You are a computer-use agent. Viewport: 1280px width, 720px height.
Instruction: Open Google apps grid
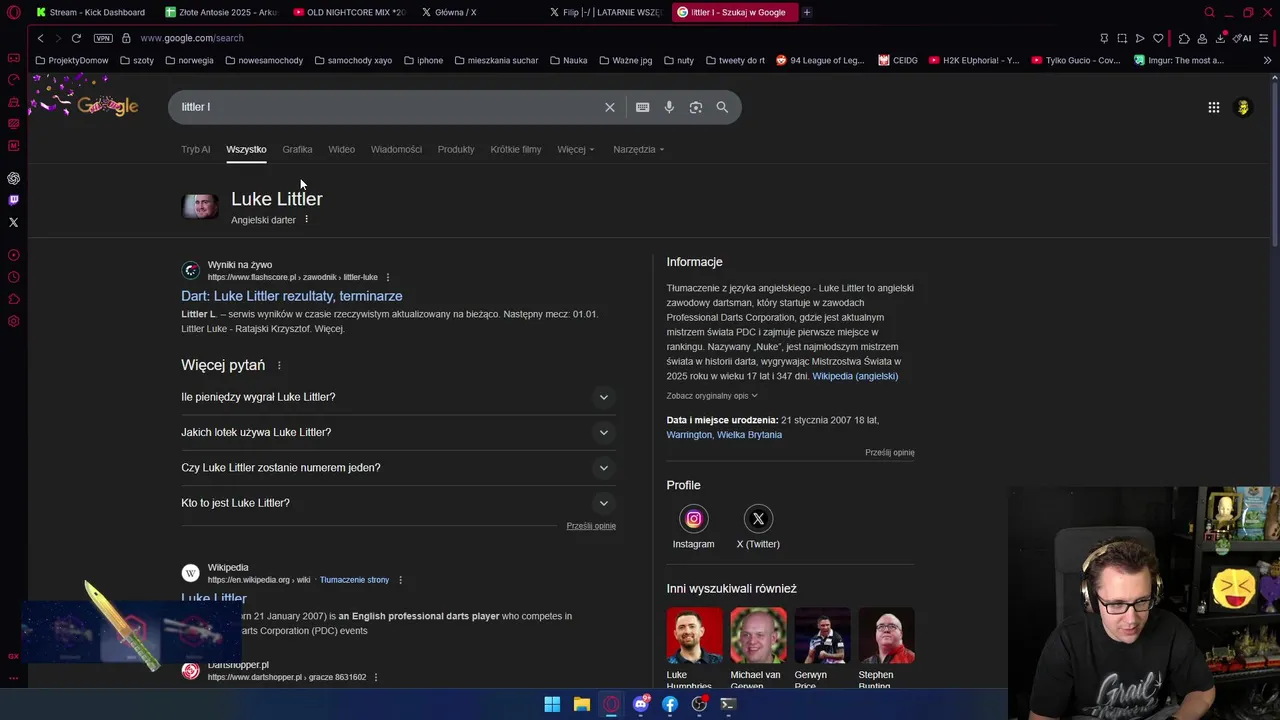(1214, 107)
